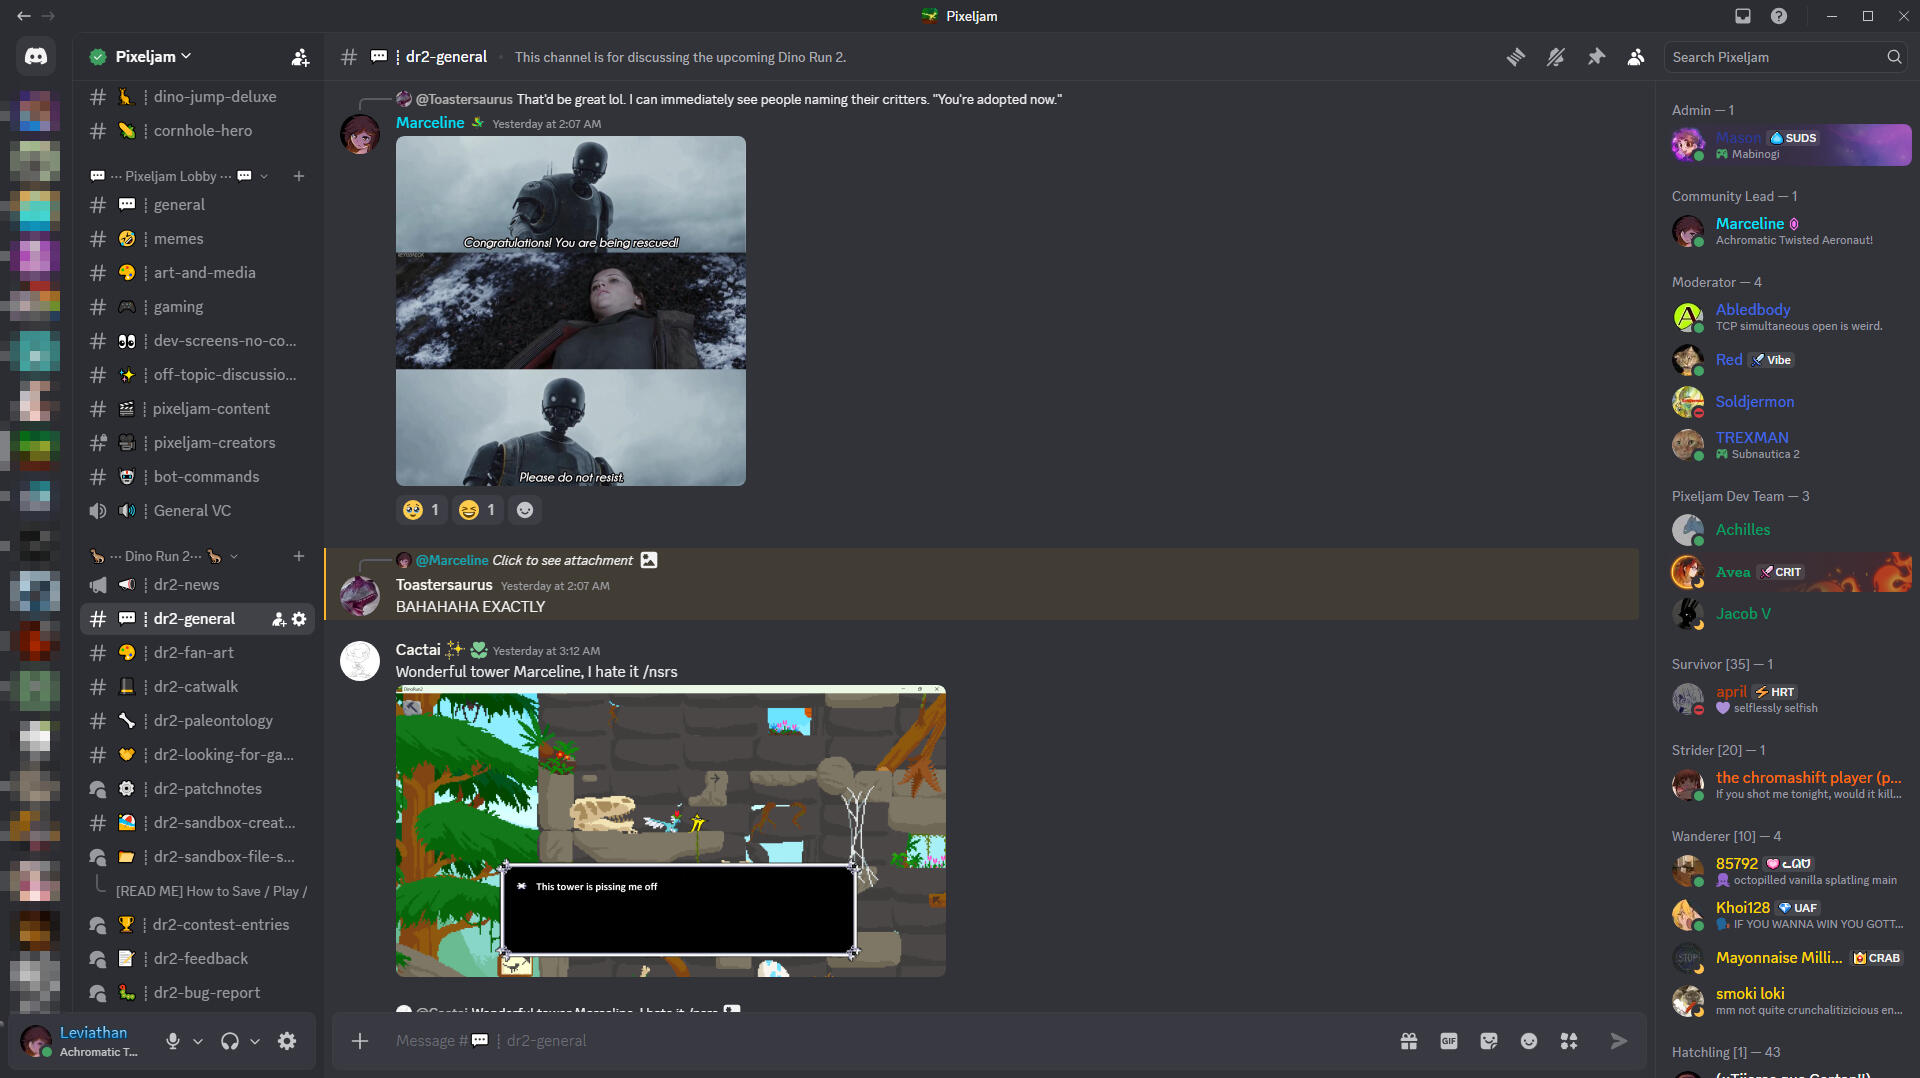Click the Avea member entry
This screenshot has height=1078, width=1920.
1789,572
